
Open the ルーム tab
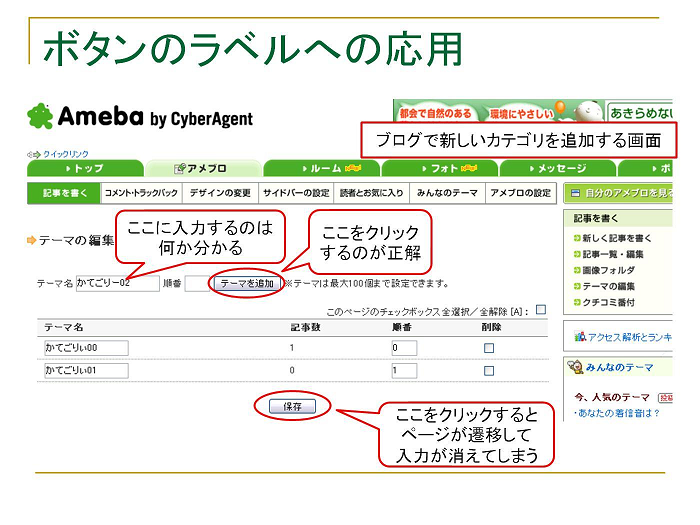pyautogui.click(x=321, y=169)
